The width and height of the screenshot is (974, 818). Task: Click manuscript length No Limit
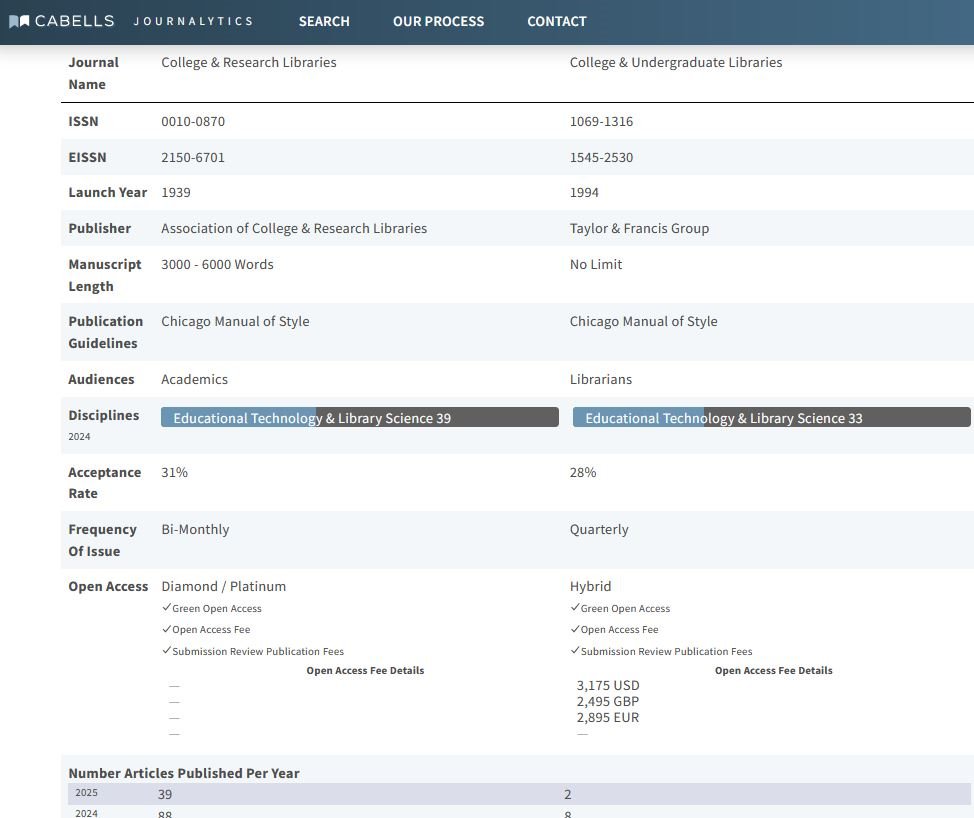[x=596, y=265]
